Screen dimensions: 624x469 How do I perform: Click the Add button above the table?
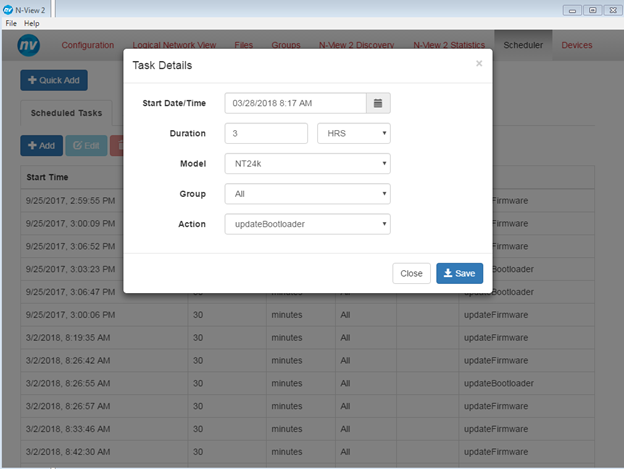(x=42, y=146)
